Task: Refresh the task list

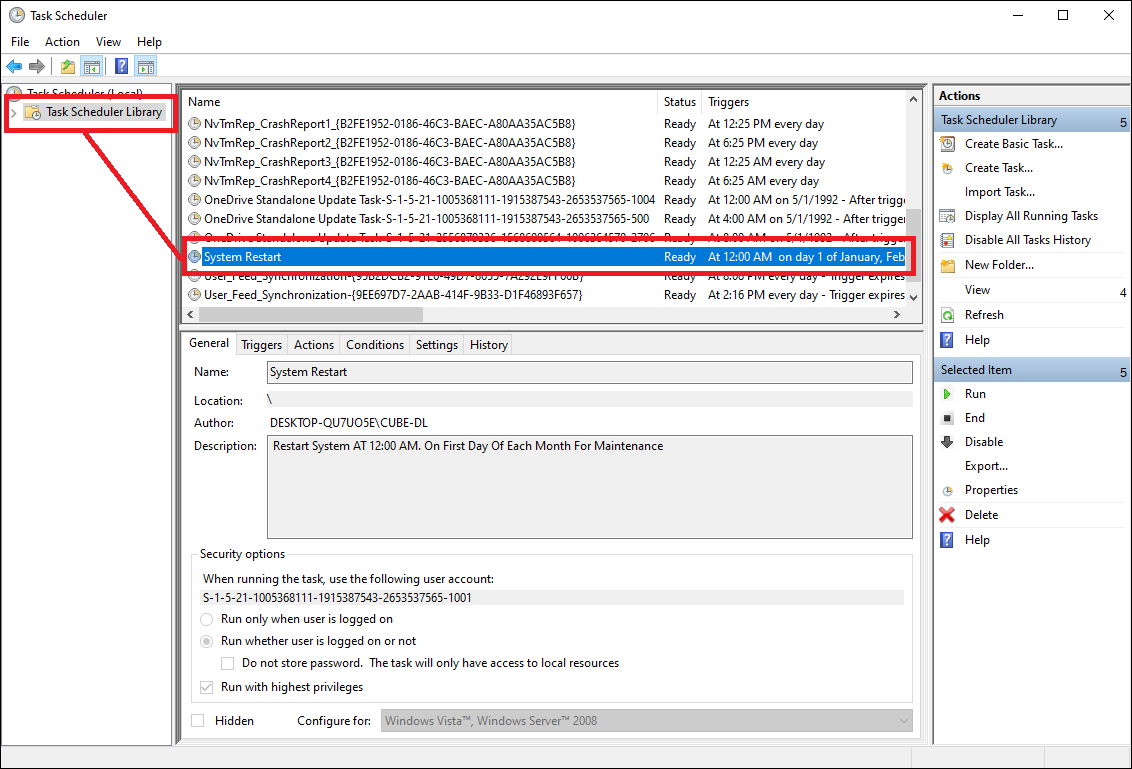Action: pos(985,314)
